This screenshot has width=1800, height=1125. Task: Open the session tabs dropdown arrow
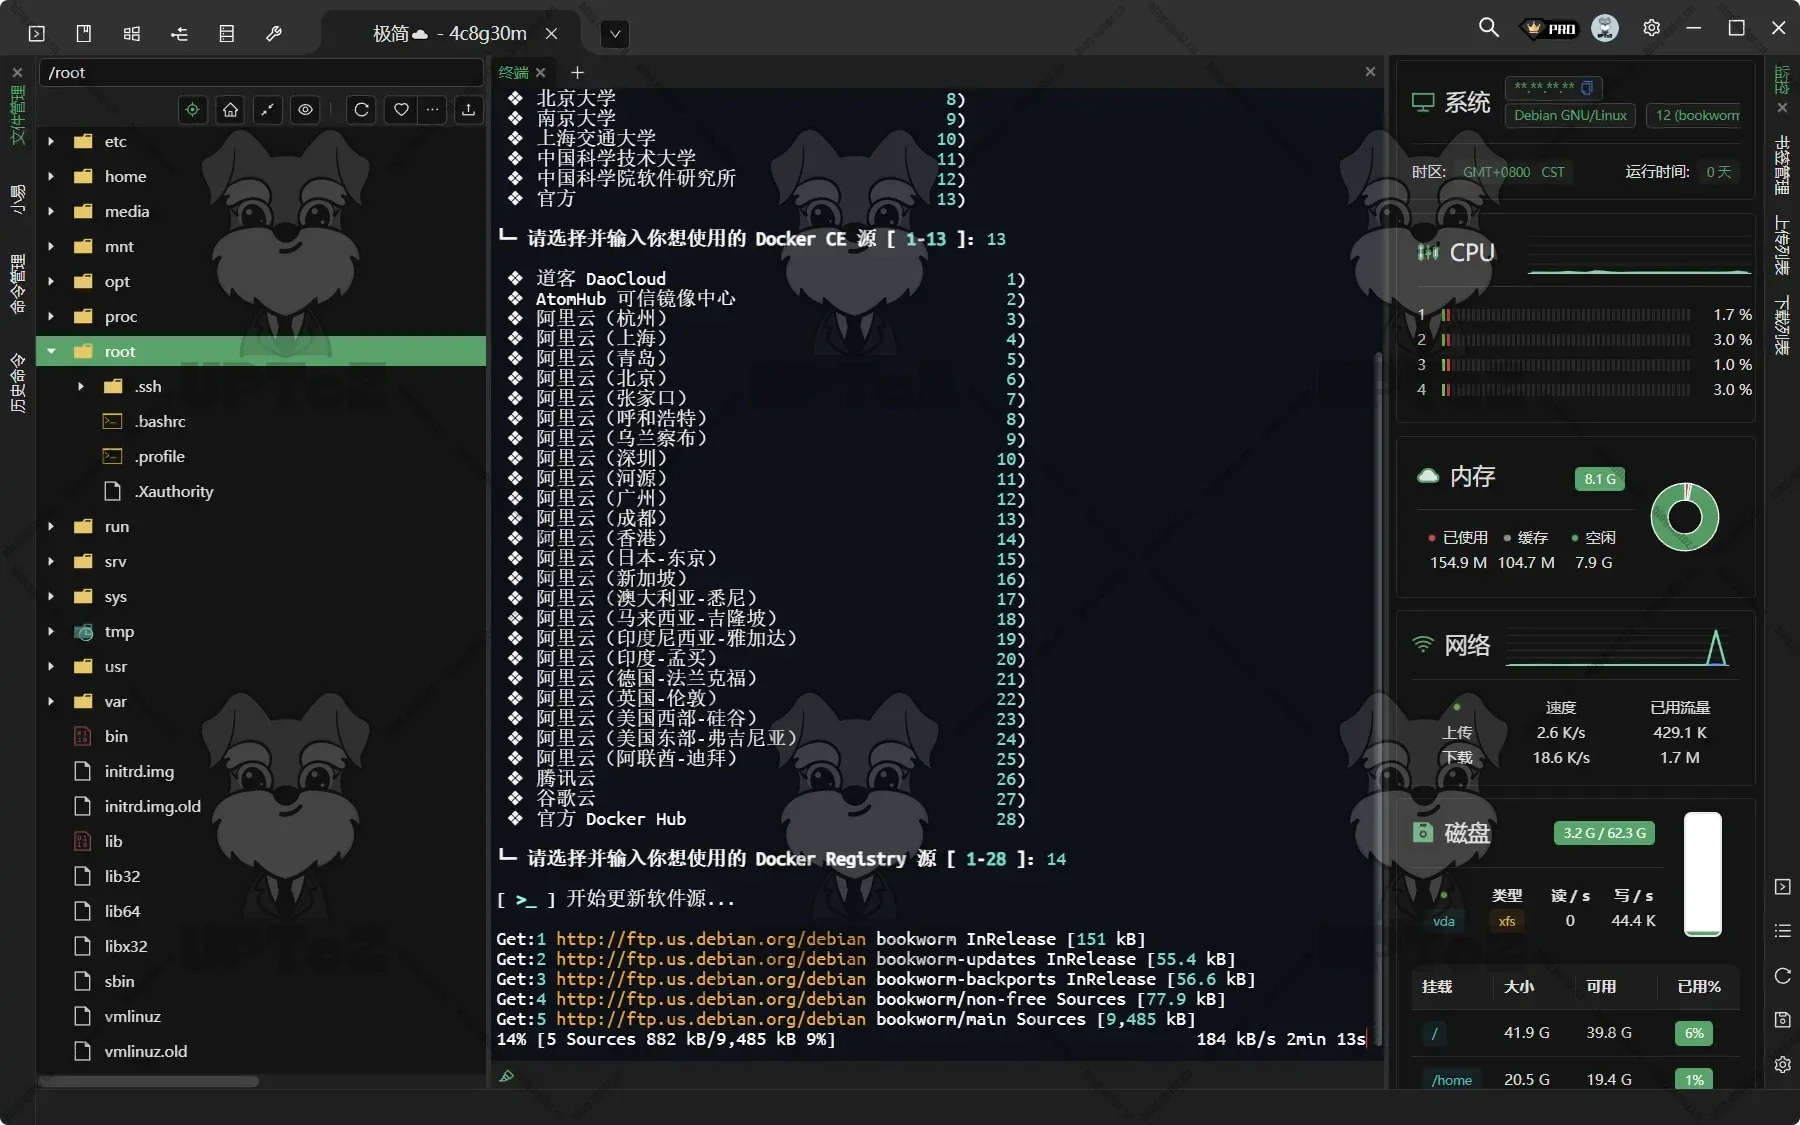[615, 33]
